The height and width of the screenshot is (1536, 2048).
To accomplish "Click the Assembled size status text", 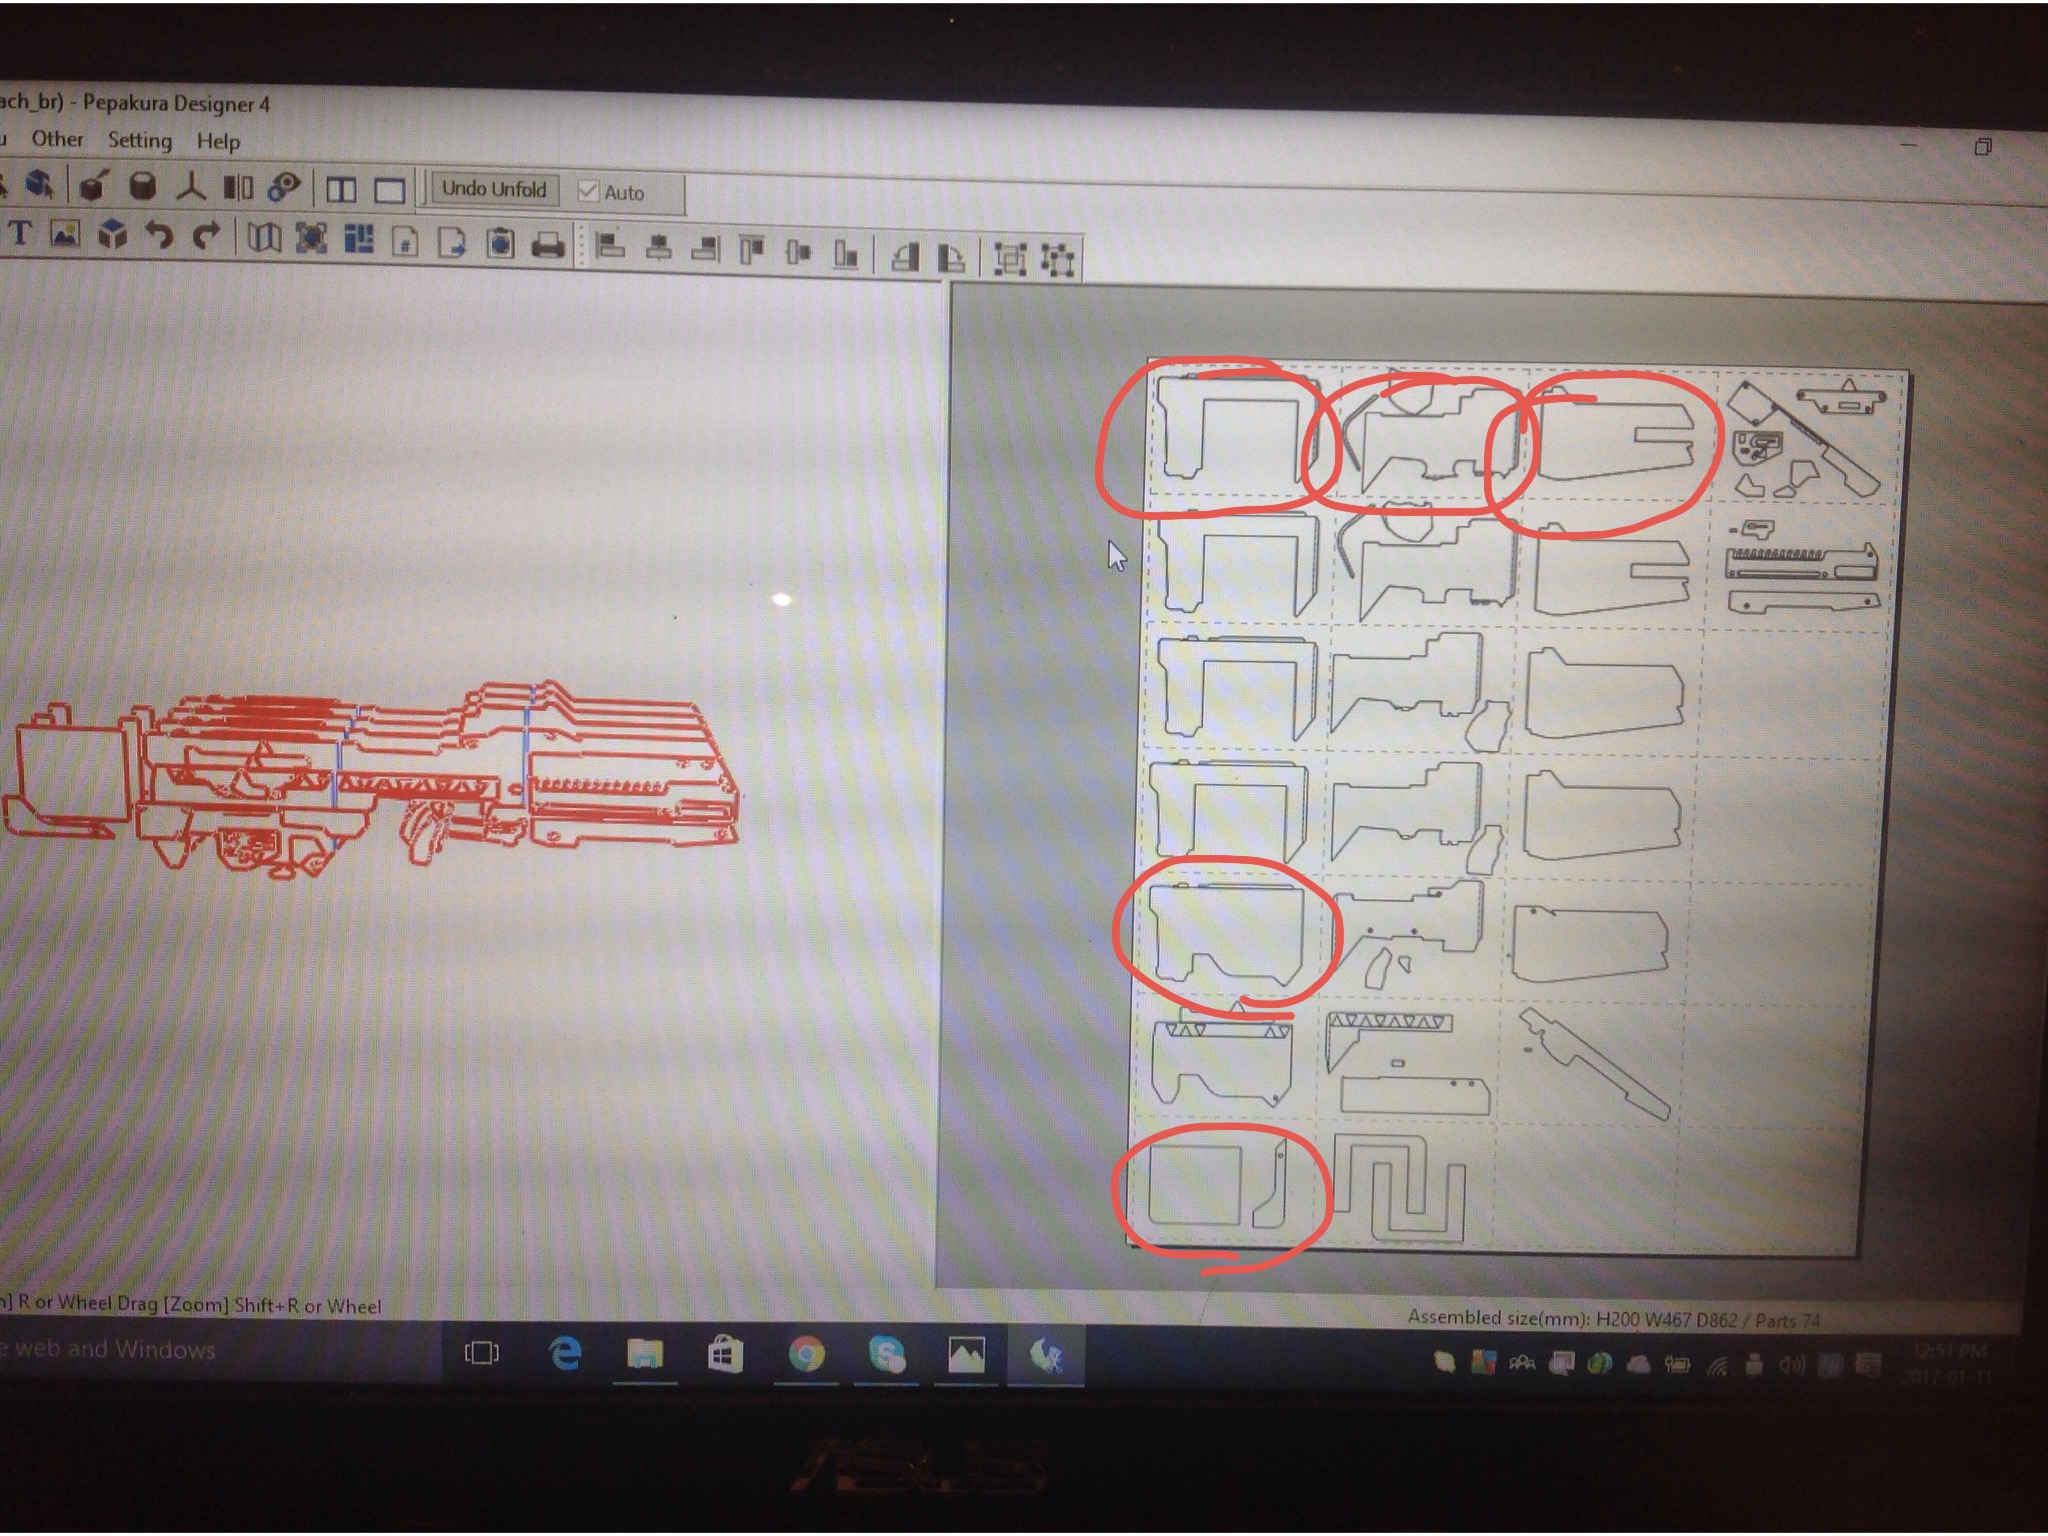I will [x=1614, y=1319].
